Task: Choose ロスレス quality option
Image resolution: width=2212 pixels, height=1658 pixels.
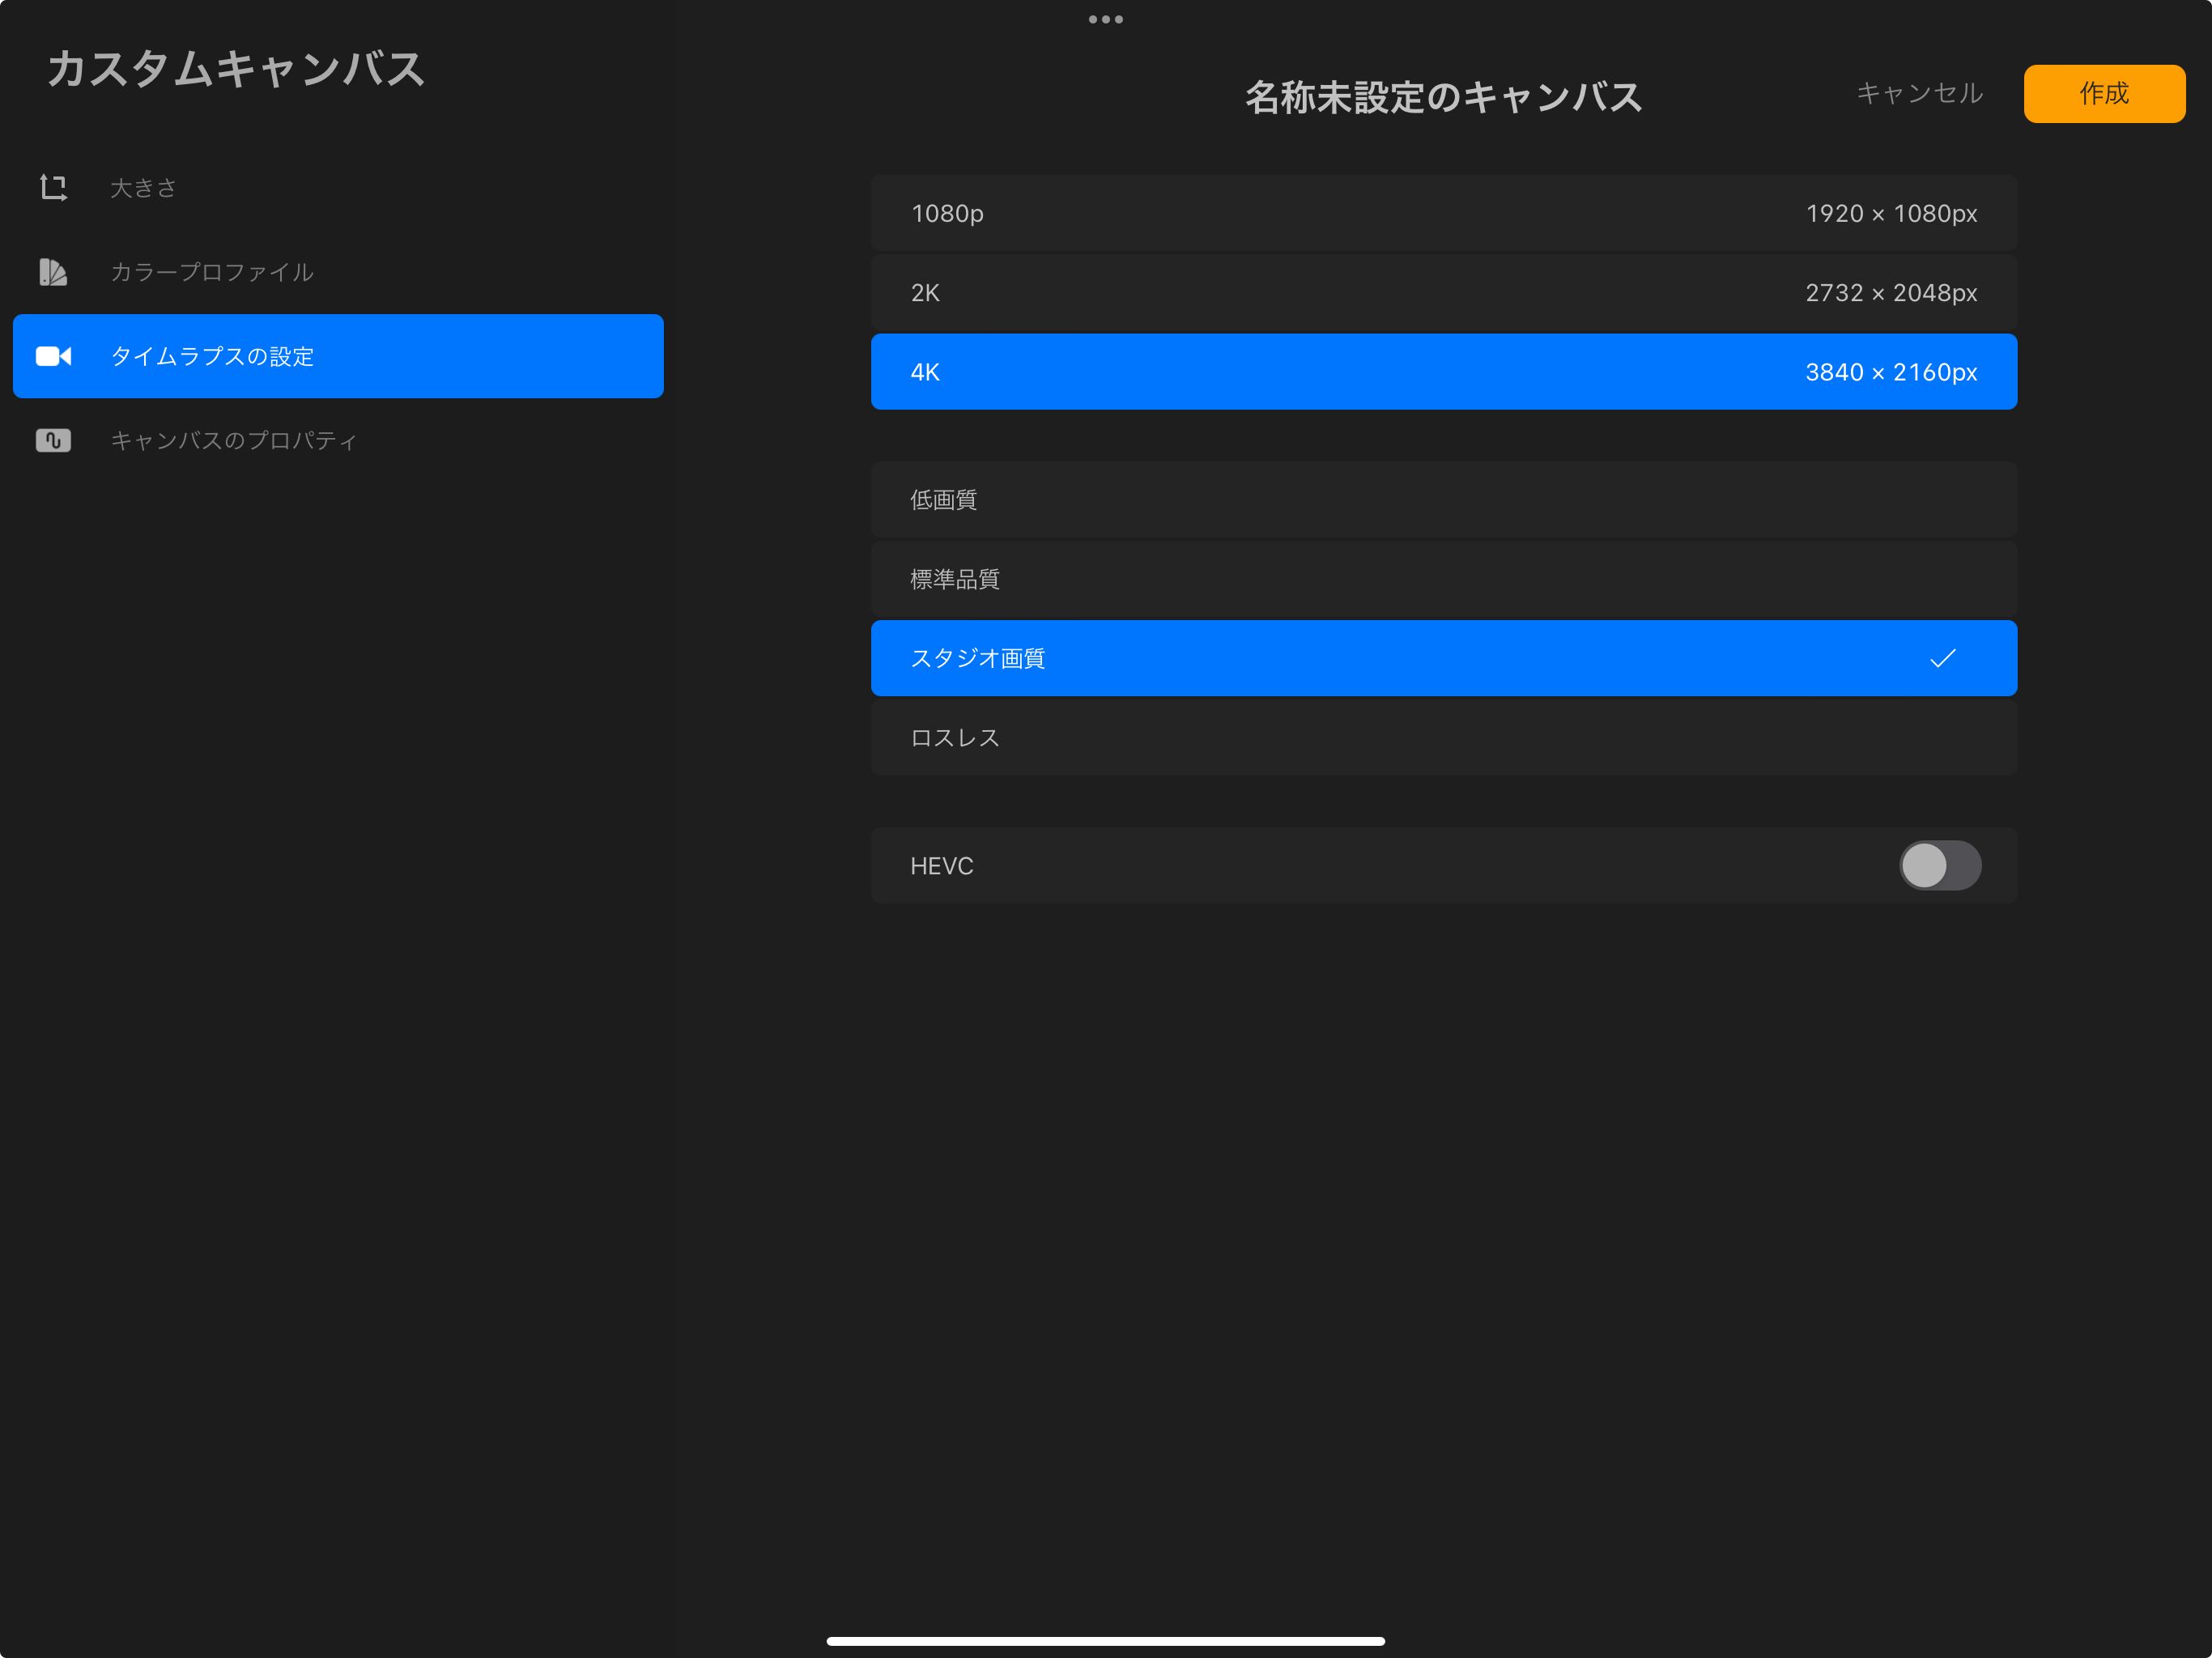Action: click(1443, 738)
